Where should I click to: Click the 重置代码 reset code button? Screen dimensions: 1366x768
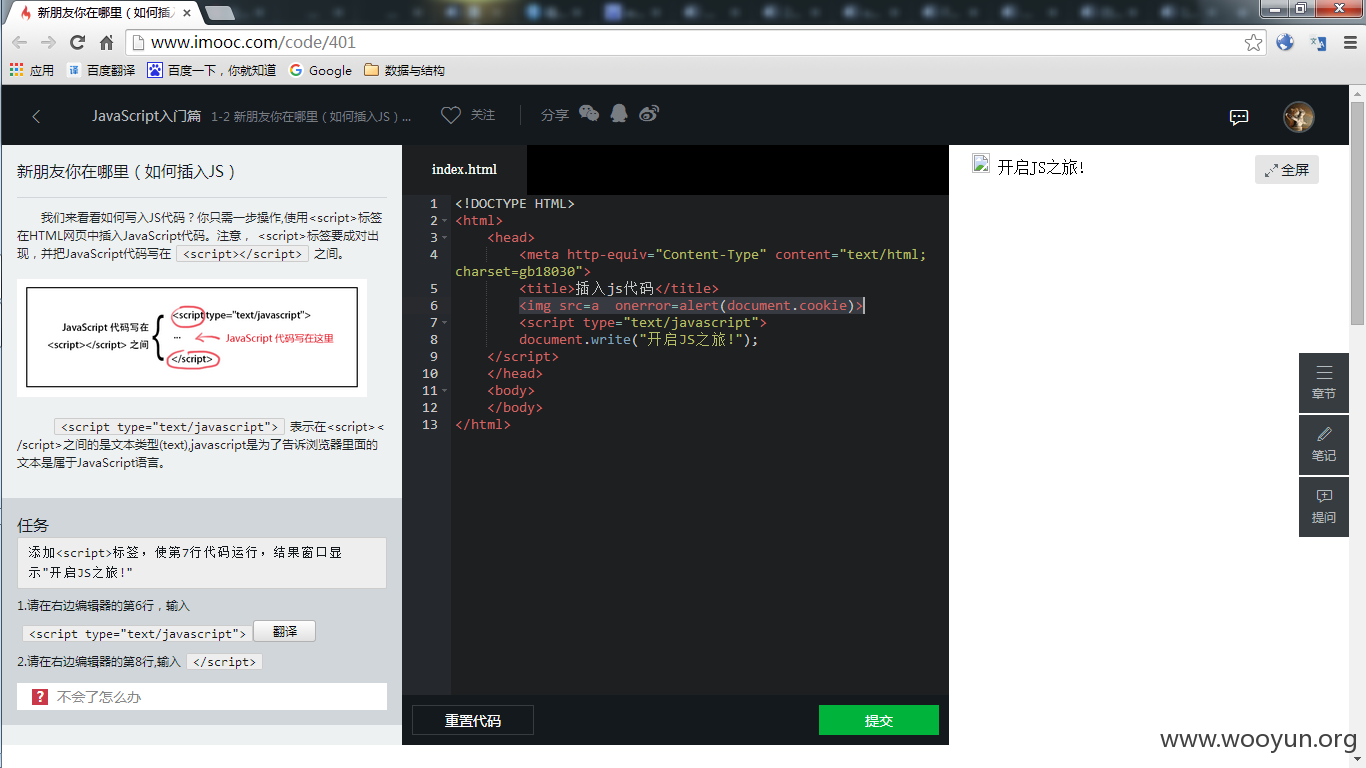click(x=473, y=720)
